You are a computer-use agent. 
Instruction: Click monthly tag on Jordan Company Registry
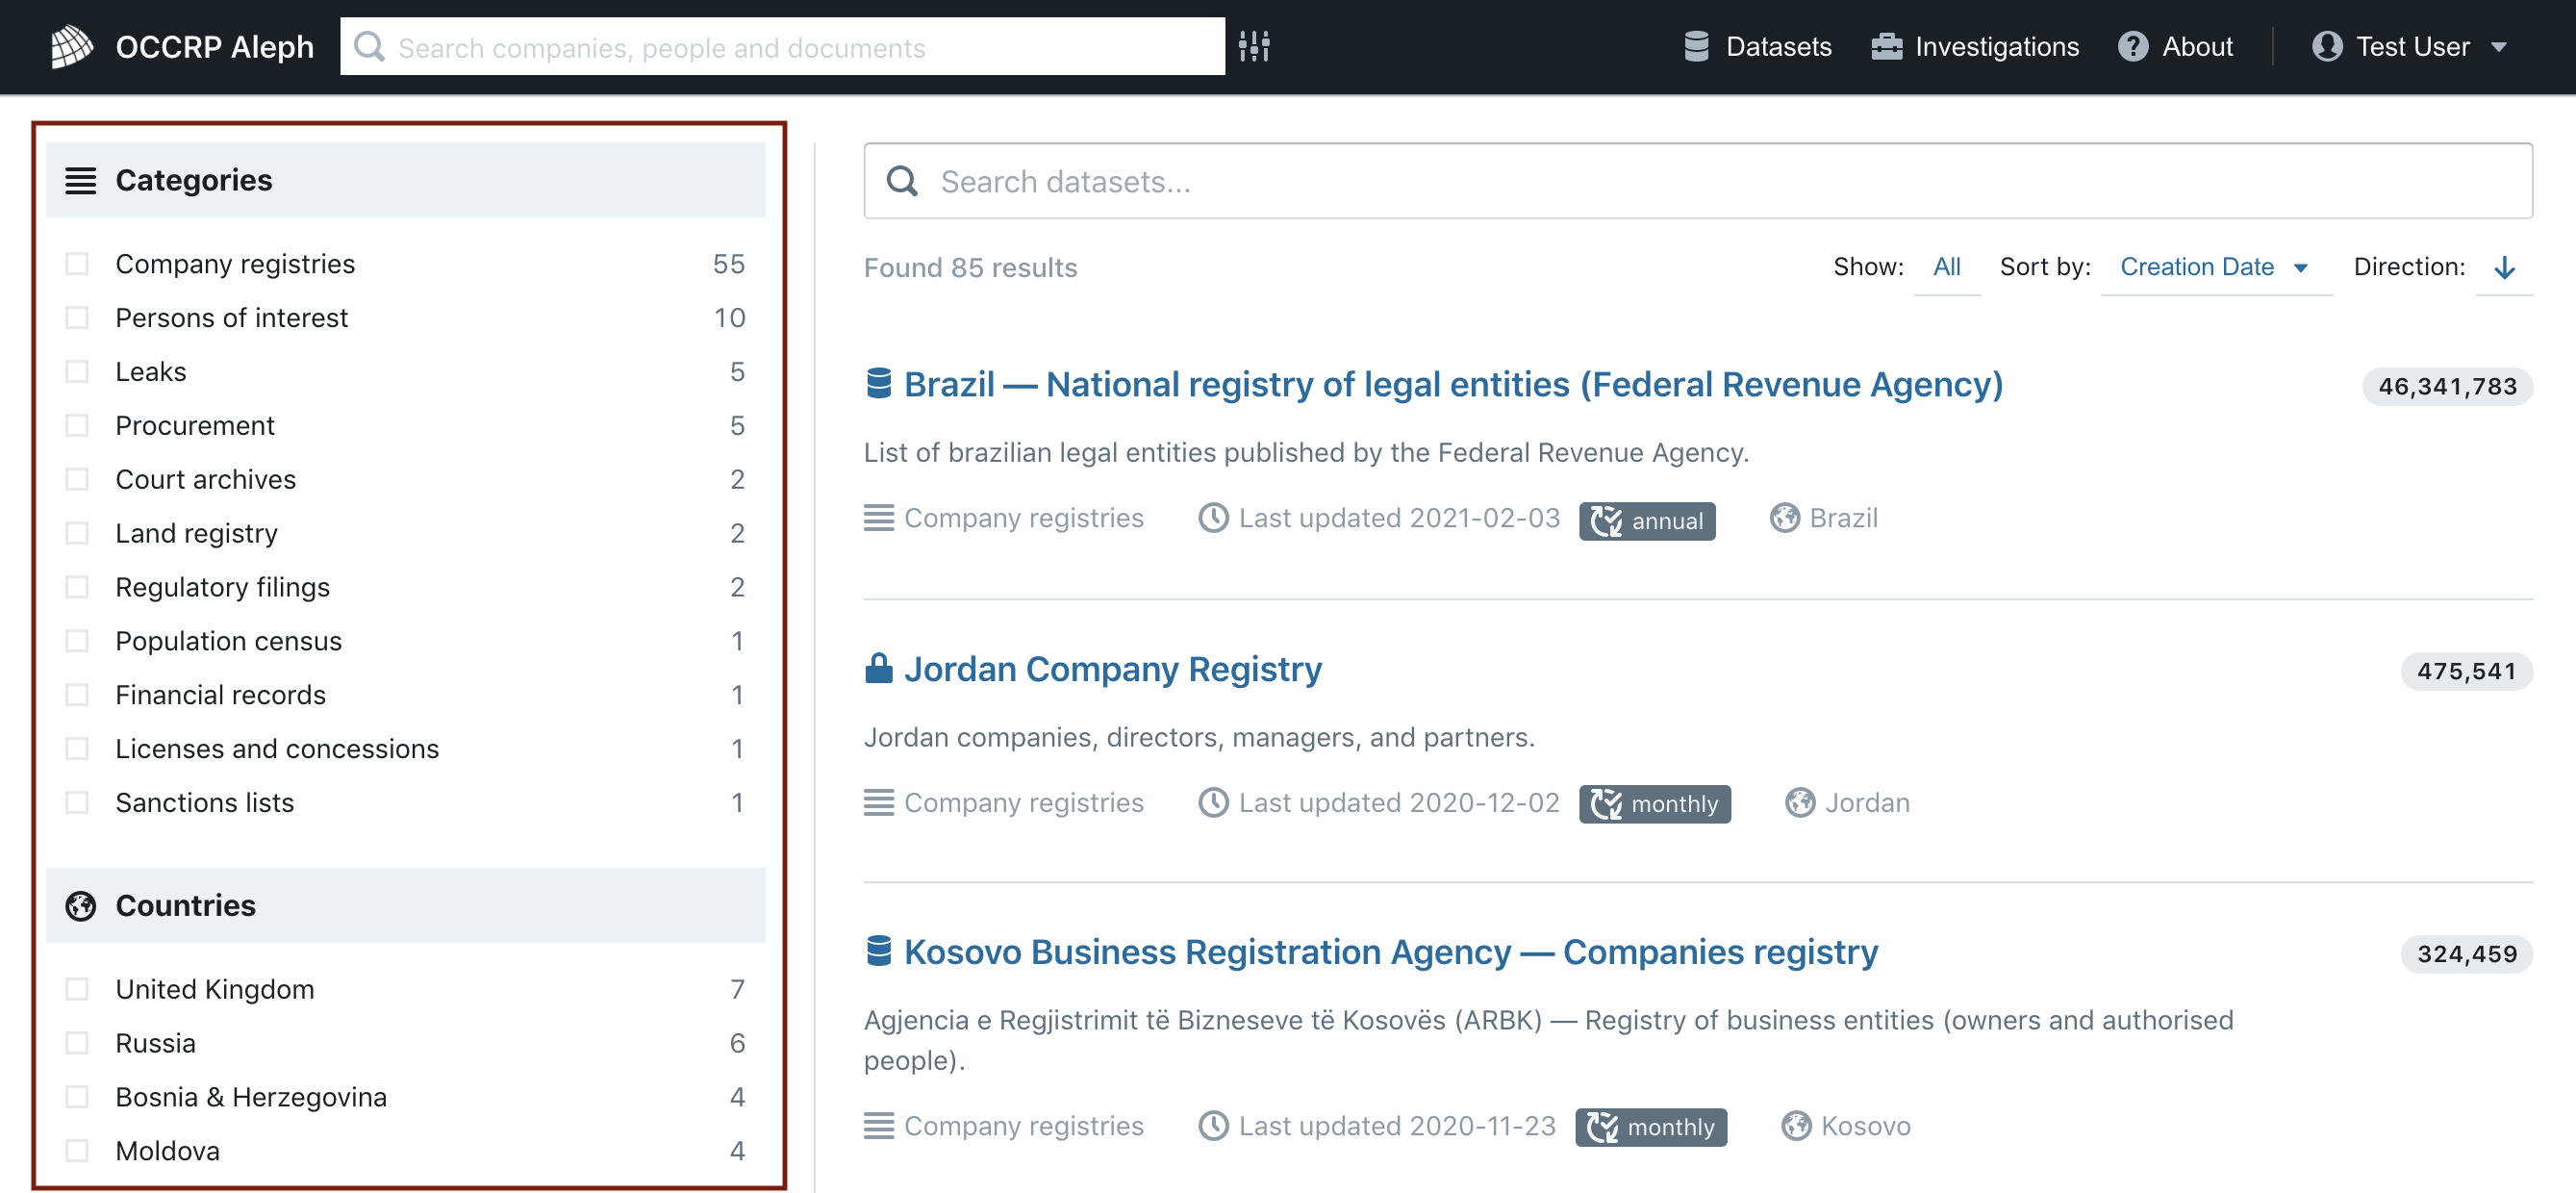[x=1655, y=804]
